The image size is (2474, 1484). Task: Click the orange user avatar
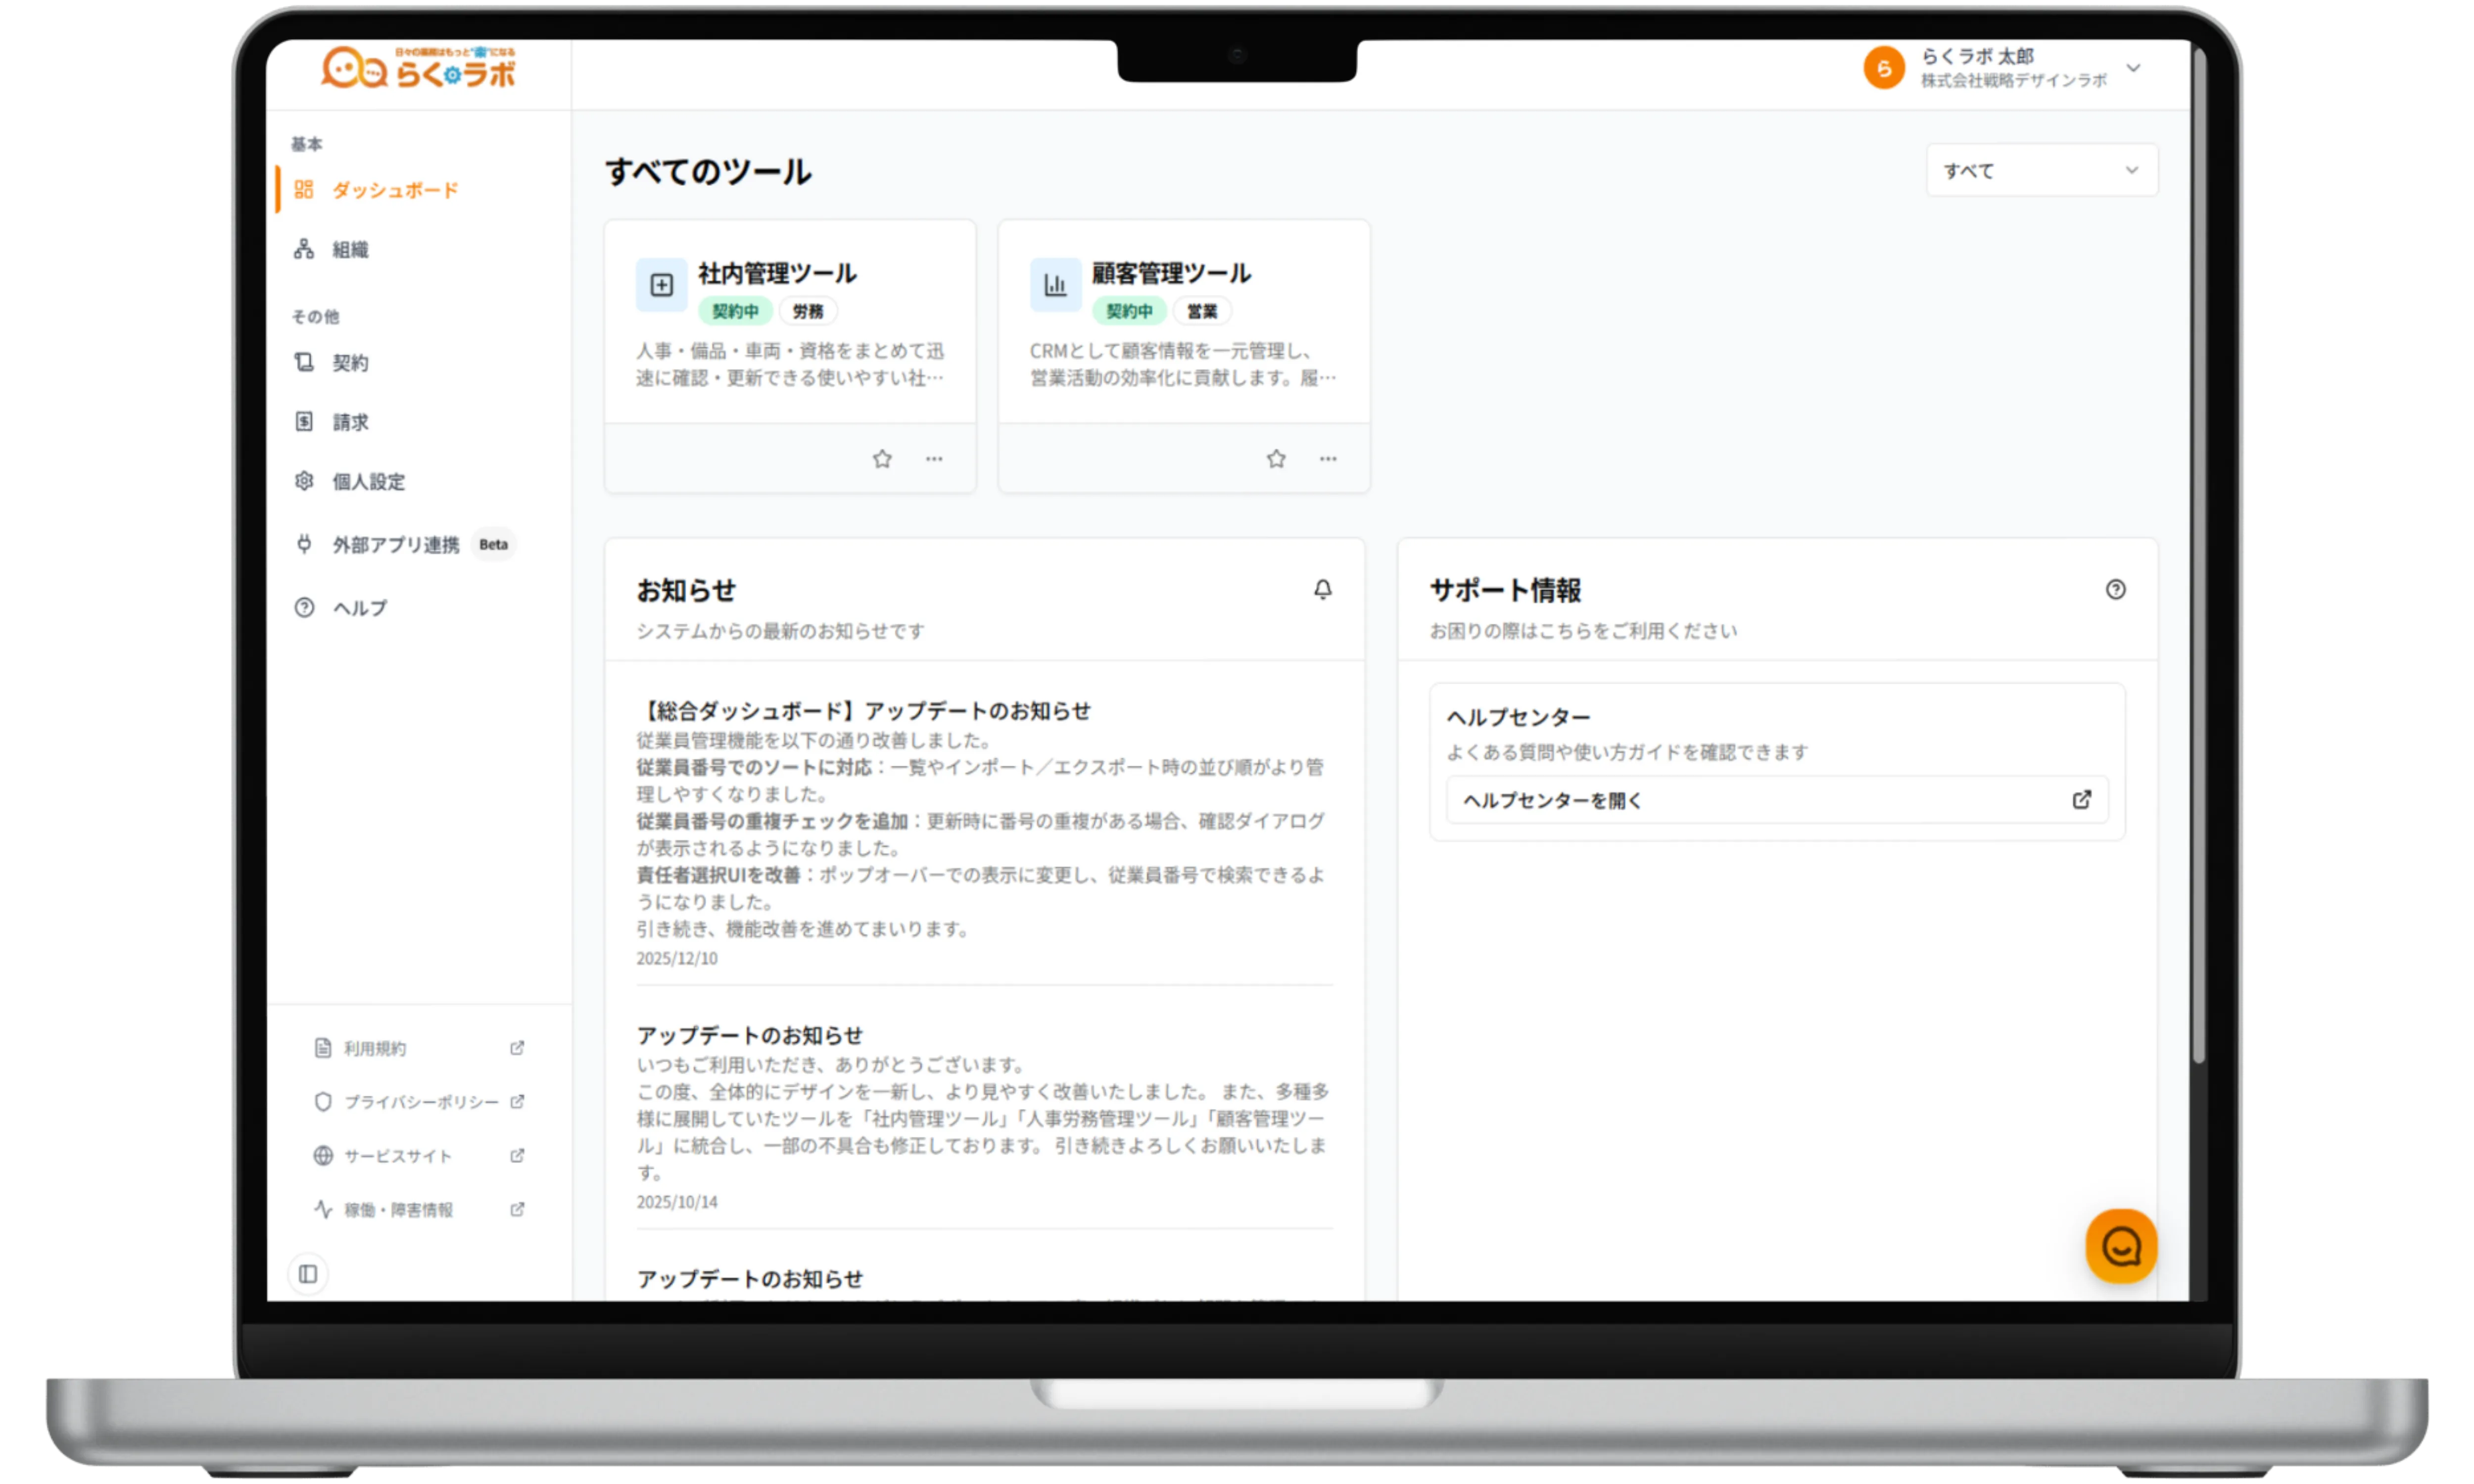point(1884,68)
